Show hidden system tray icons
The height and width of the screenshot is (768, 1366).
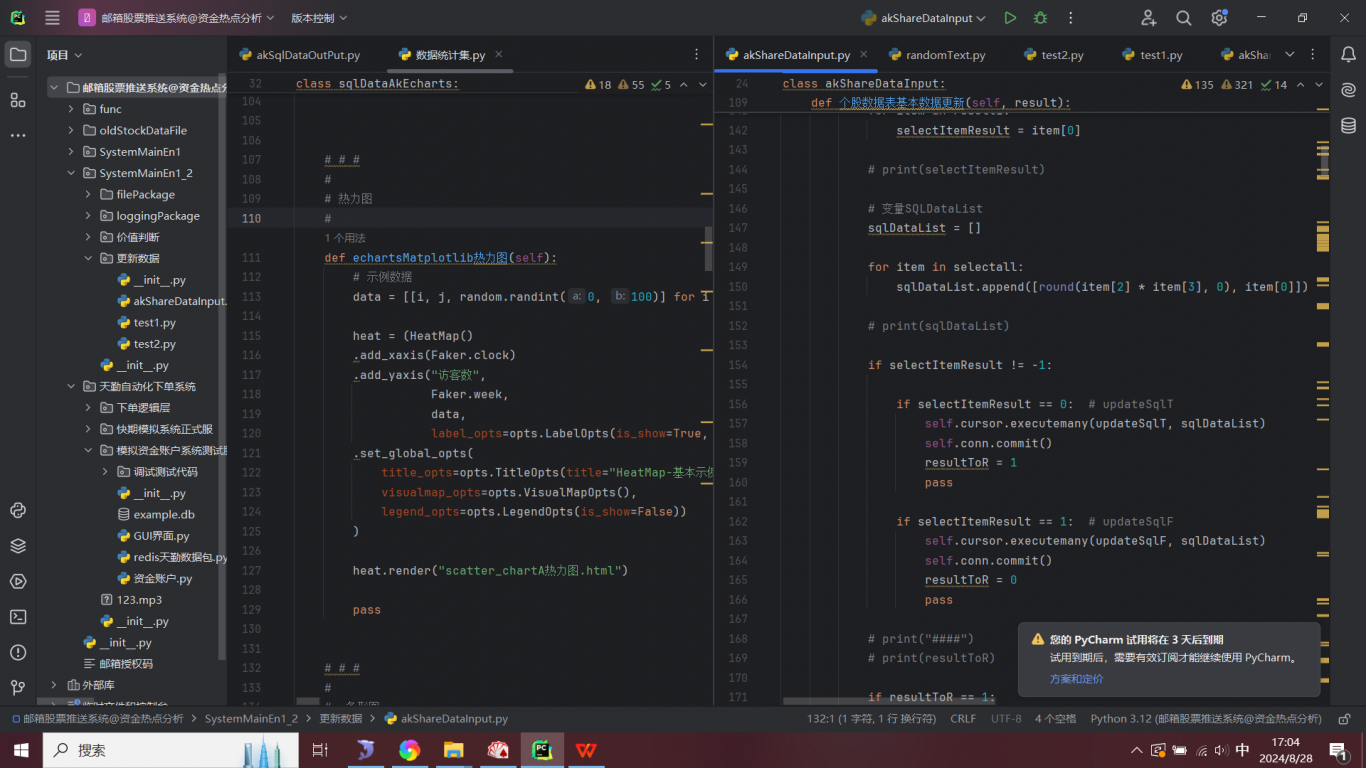pyautogui.click(x=1136, y=750)
